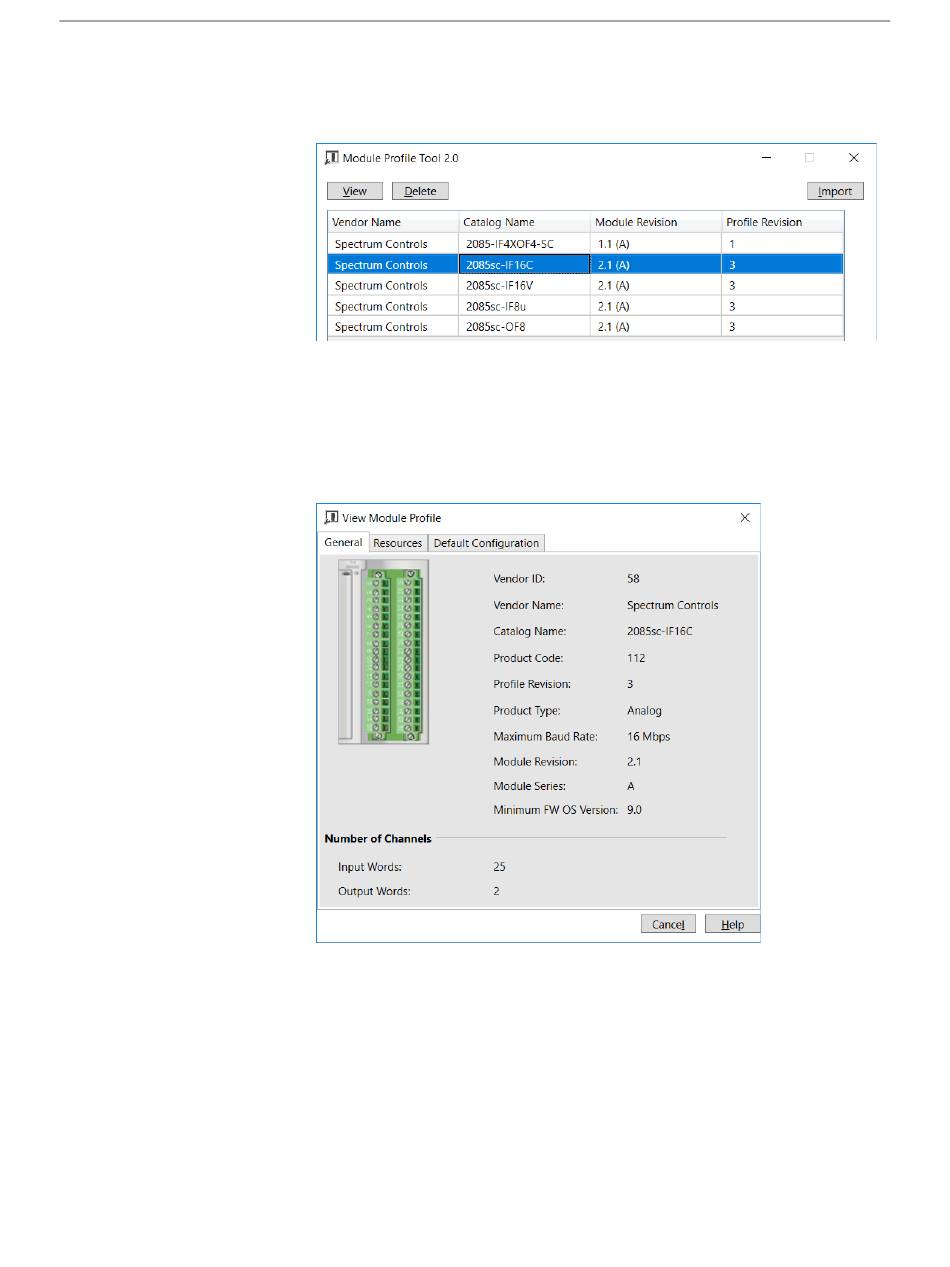Click Cancel in View Module Profile dialog
The width and height of the screenshot is (950, 1267).
pos(668,924)
